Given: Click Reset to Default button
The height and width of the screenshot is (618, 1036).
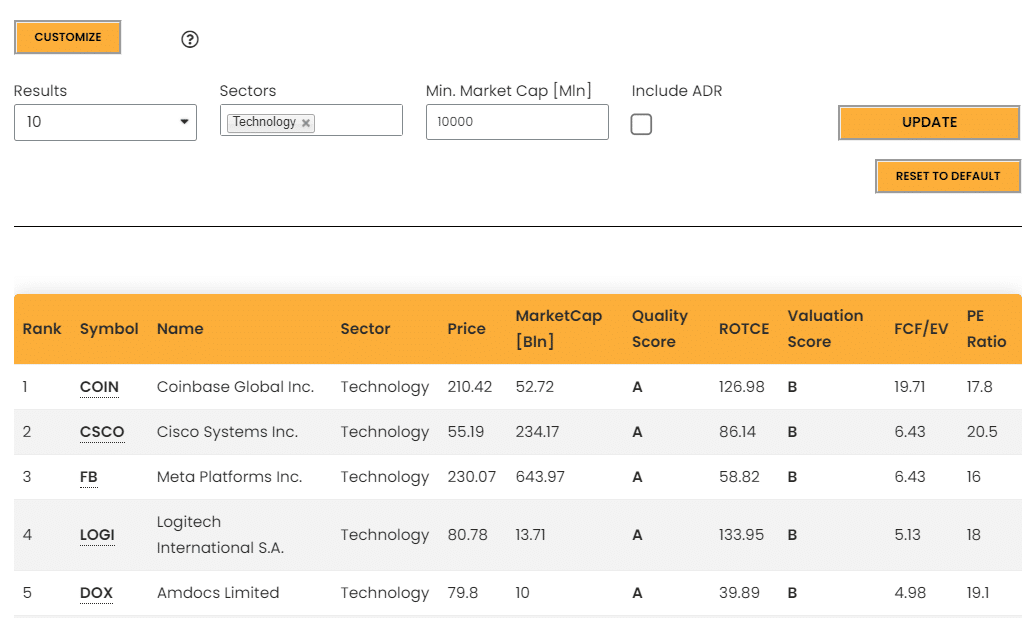Looking at the screenshot, I should pyautogui.click(x=947, y=176).
